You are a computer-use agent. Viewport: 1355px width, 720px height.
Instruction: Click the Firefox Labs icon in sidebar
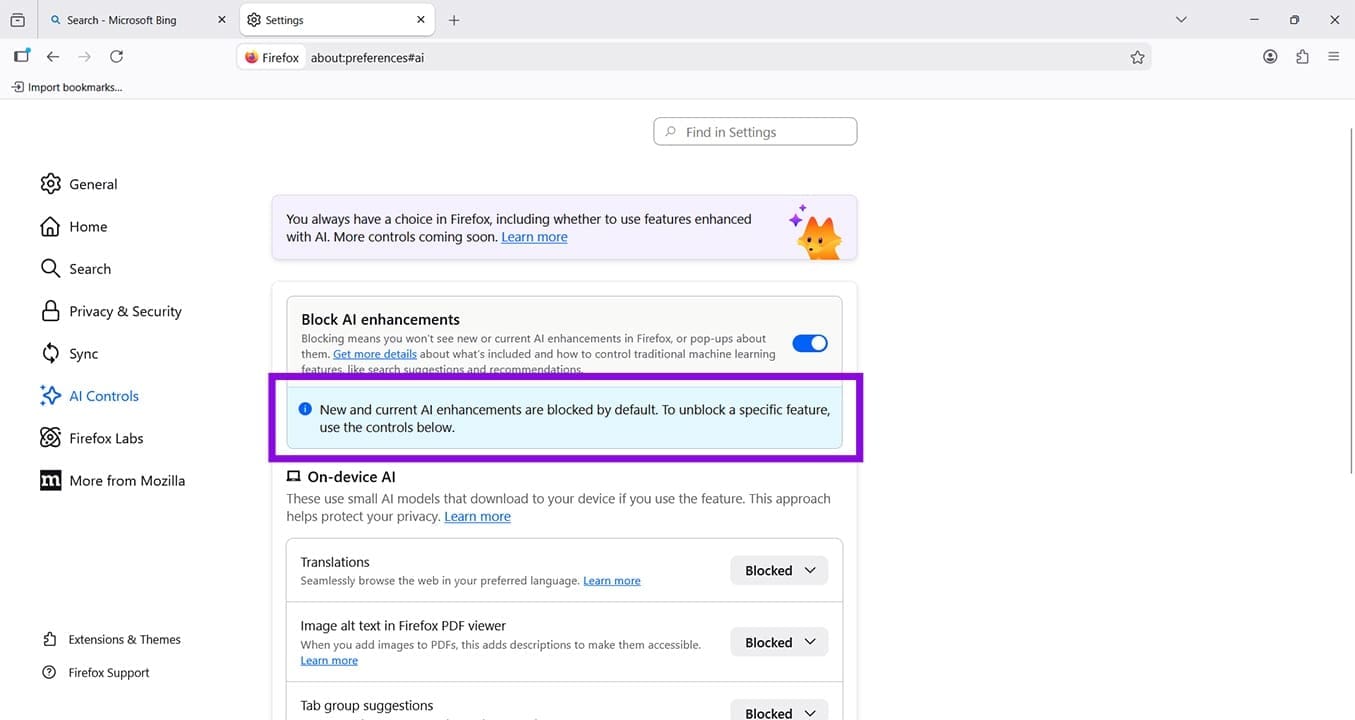click(x=50, y=438)
